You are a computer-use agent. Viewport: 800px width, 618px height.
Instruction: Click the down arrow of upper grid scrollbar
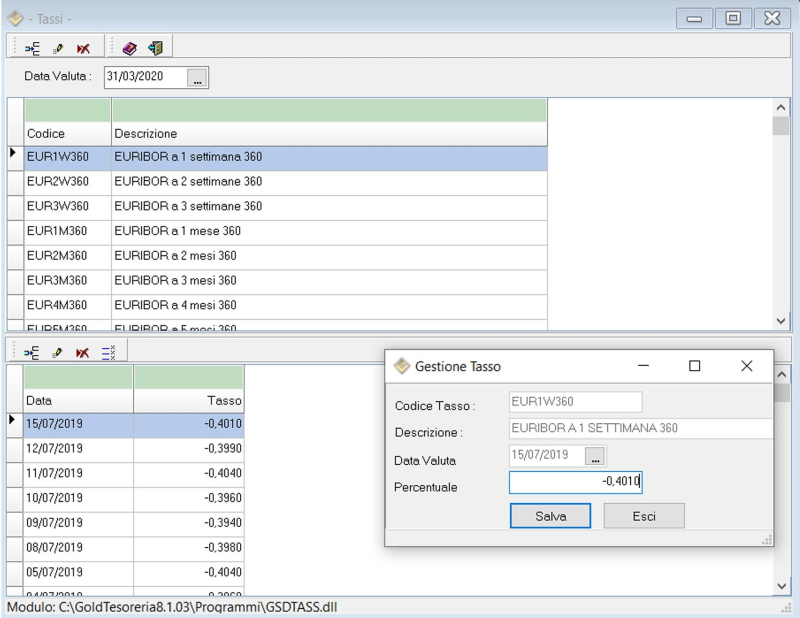[x=781, y=321]
